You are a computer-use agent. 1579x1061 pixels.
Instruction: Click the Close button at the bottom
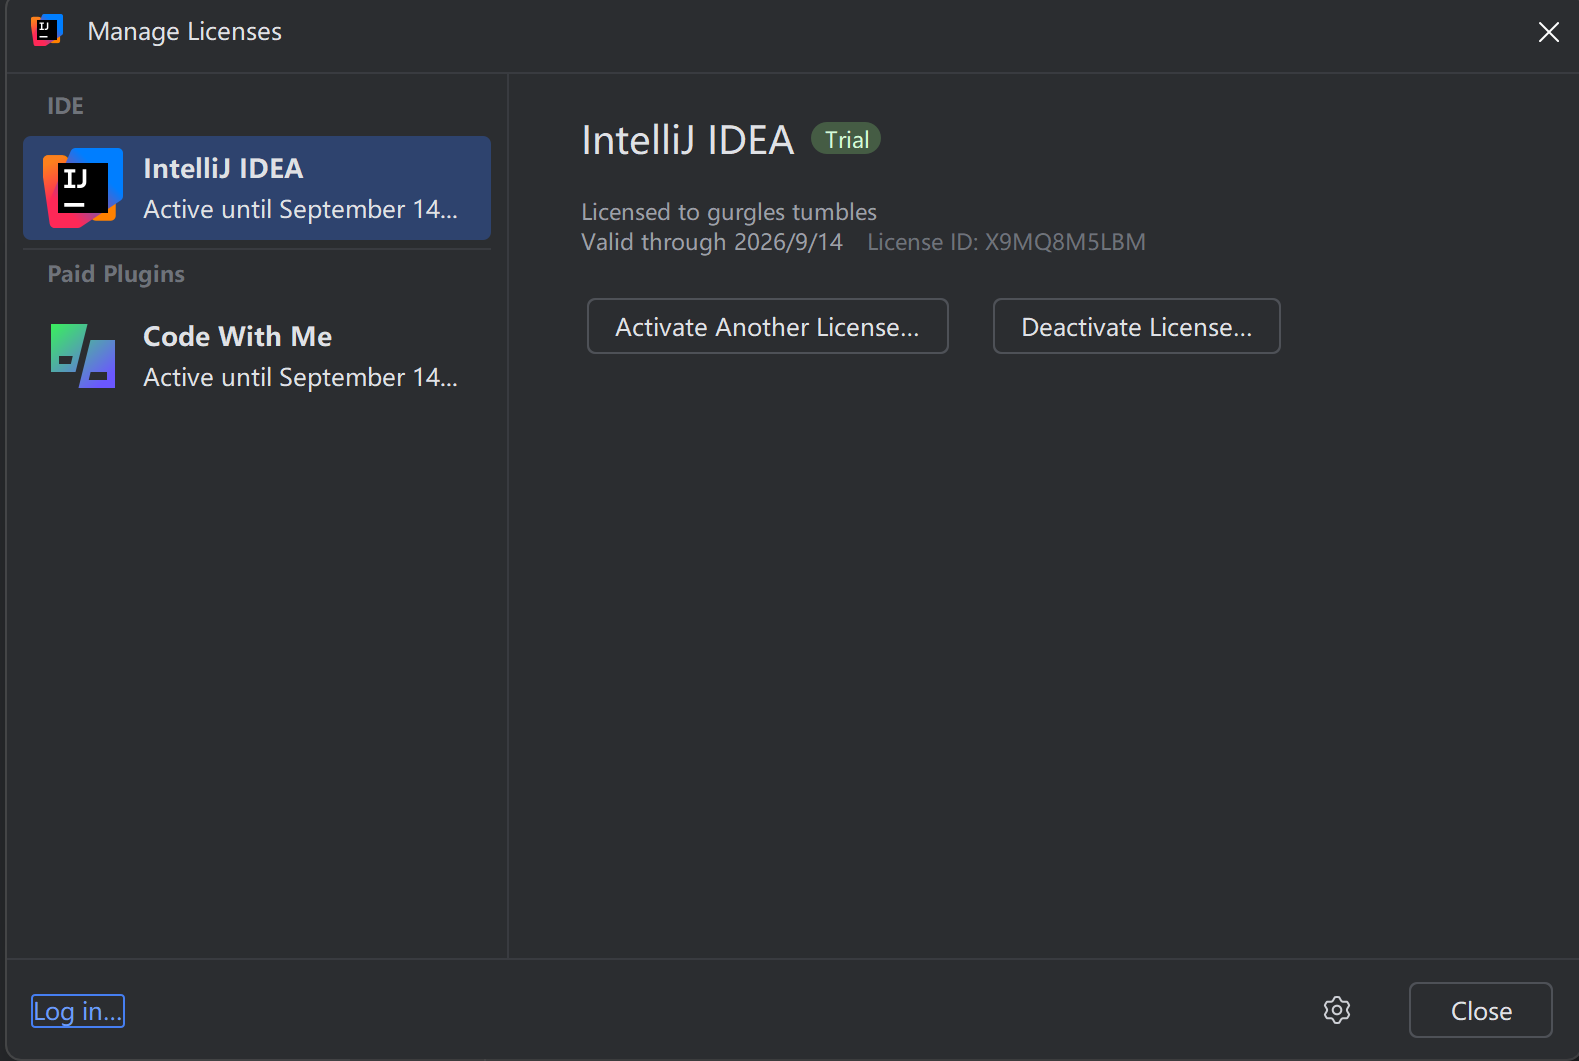coord(1481,1010)
